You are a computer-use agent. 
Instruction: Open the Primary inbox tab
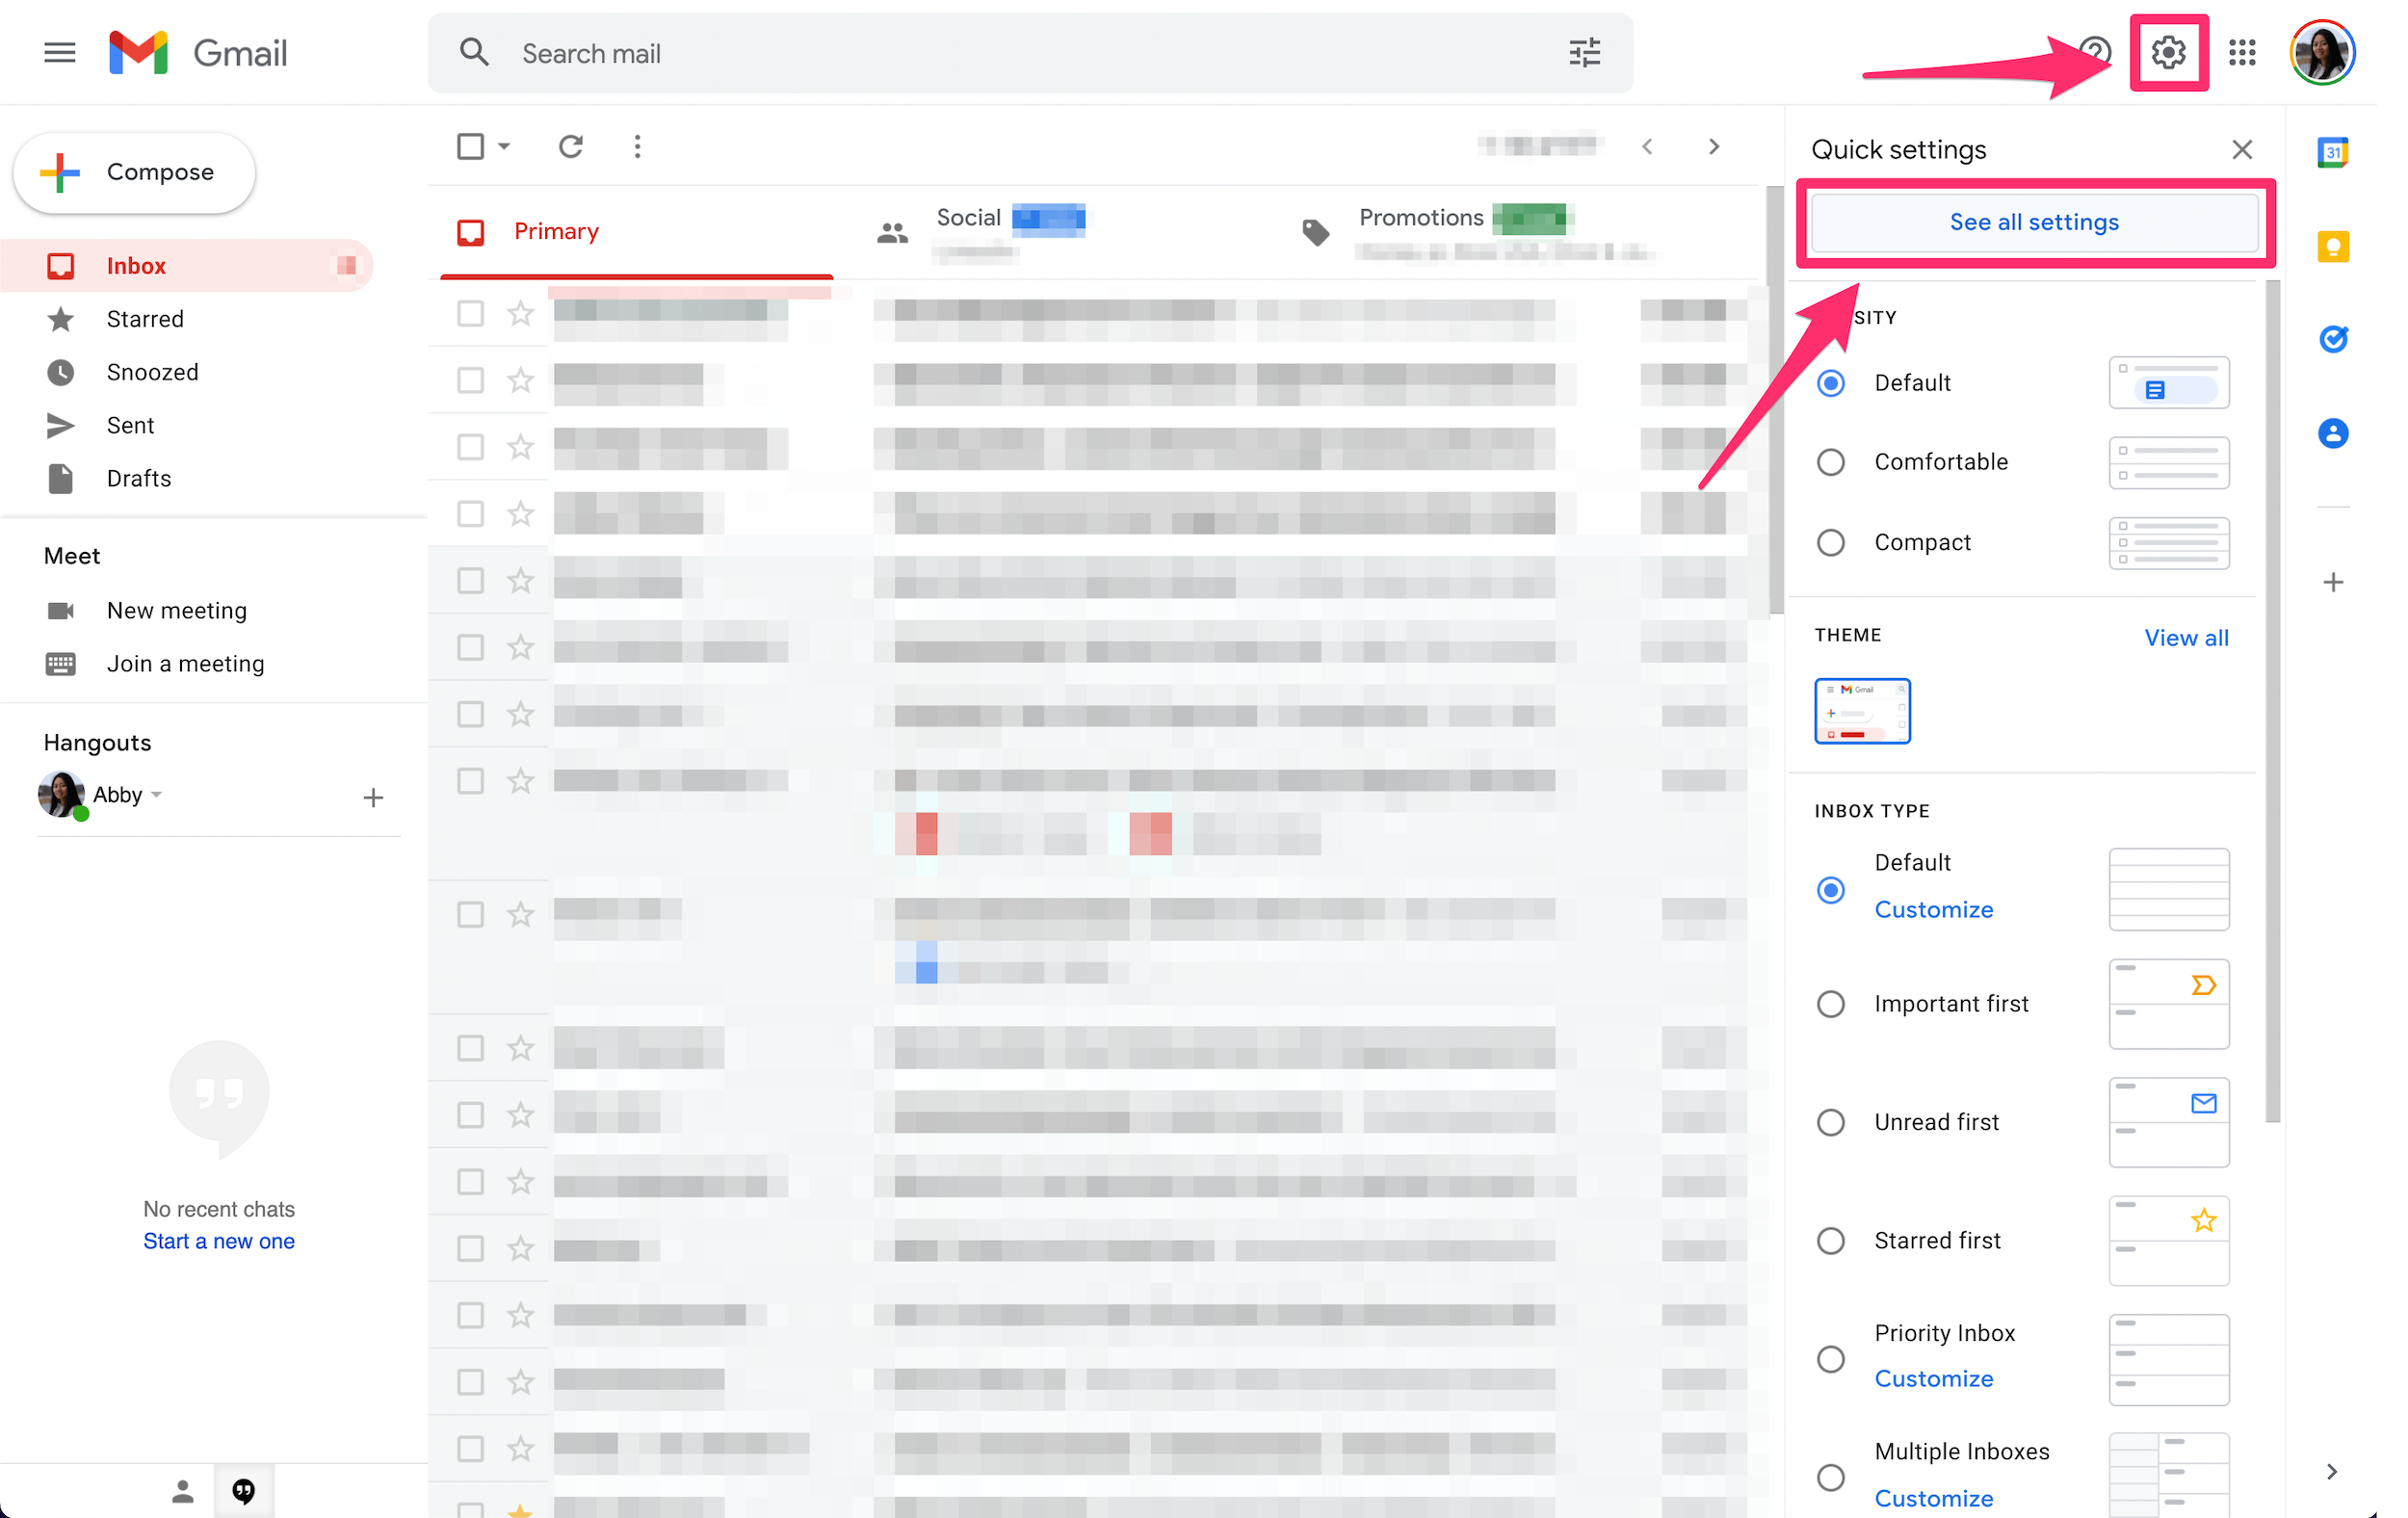(x=555, y=231)
